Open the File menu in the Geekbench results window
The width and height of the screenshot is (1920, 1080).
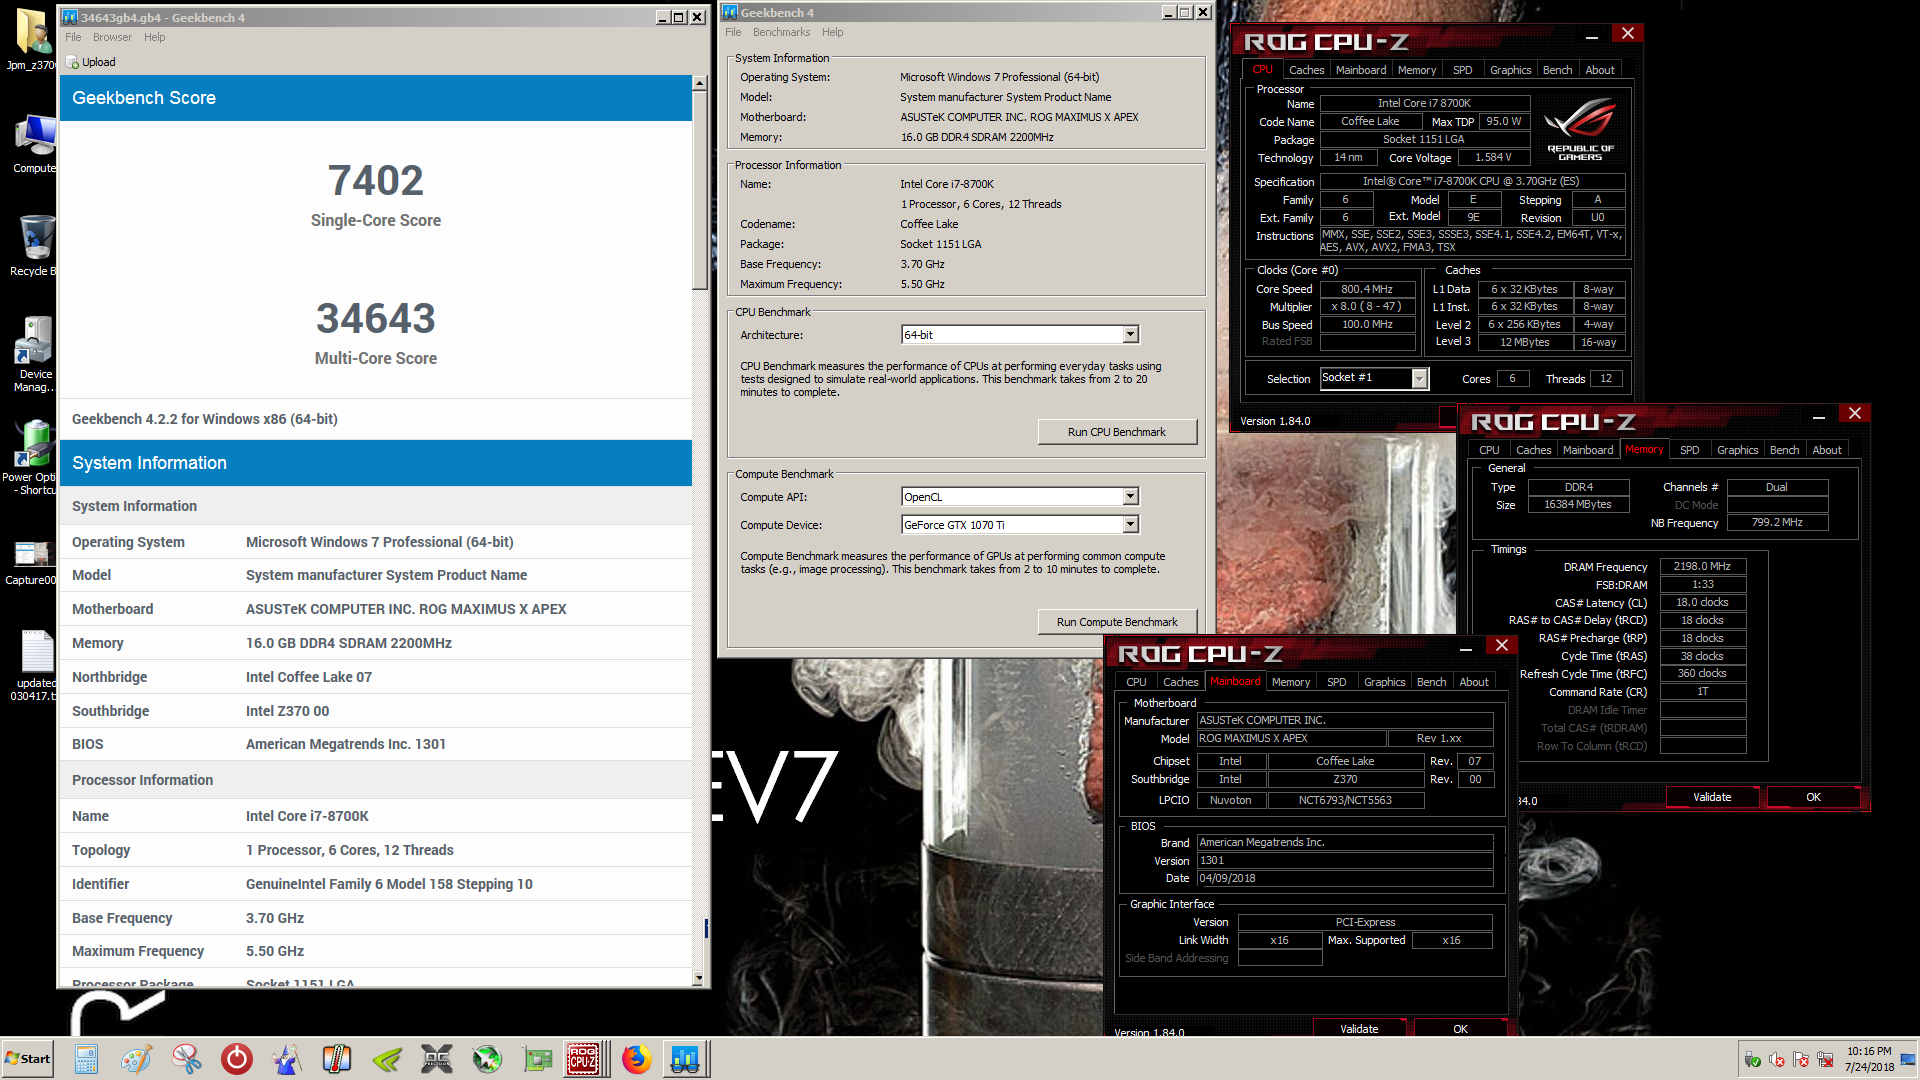pos(73,37)
